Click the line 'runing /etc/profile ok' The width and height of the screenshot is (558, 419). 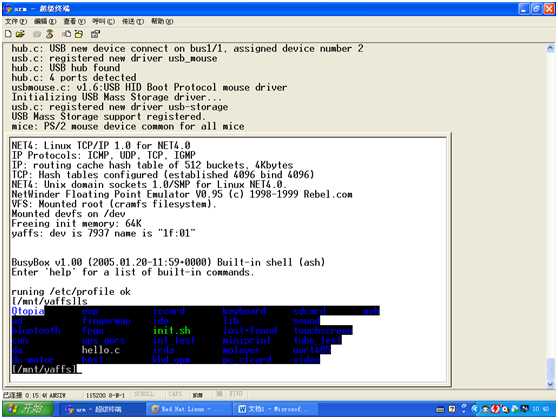click(x=71, y=292)
